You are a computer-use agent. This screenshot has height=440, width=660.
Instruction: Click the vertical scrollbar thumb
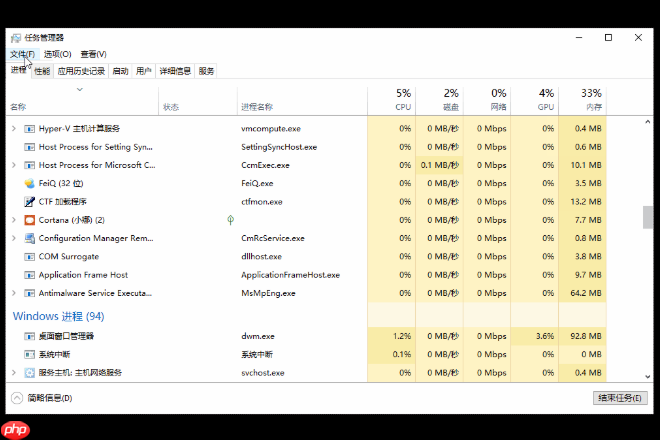click(647, 217)
